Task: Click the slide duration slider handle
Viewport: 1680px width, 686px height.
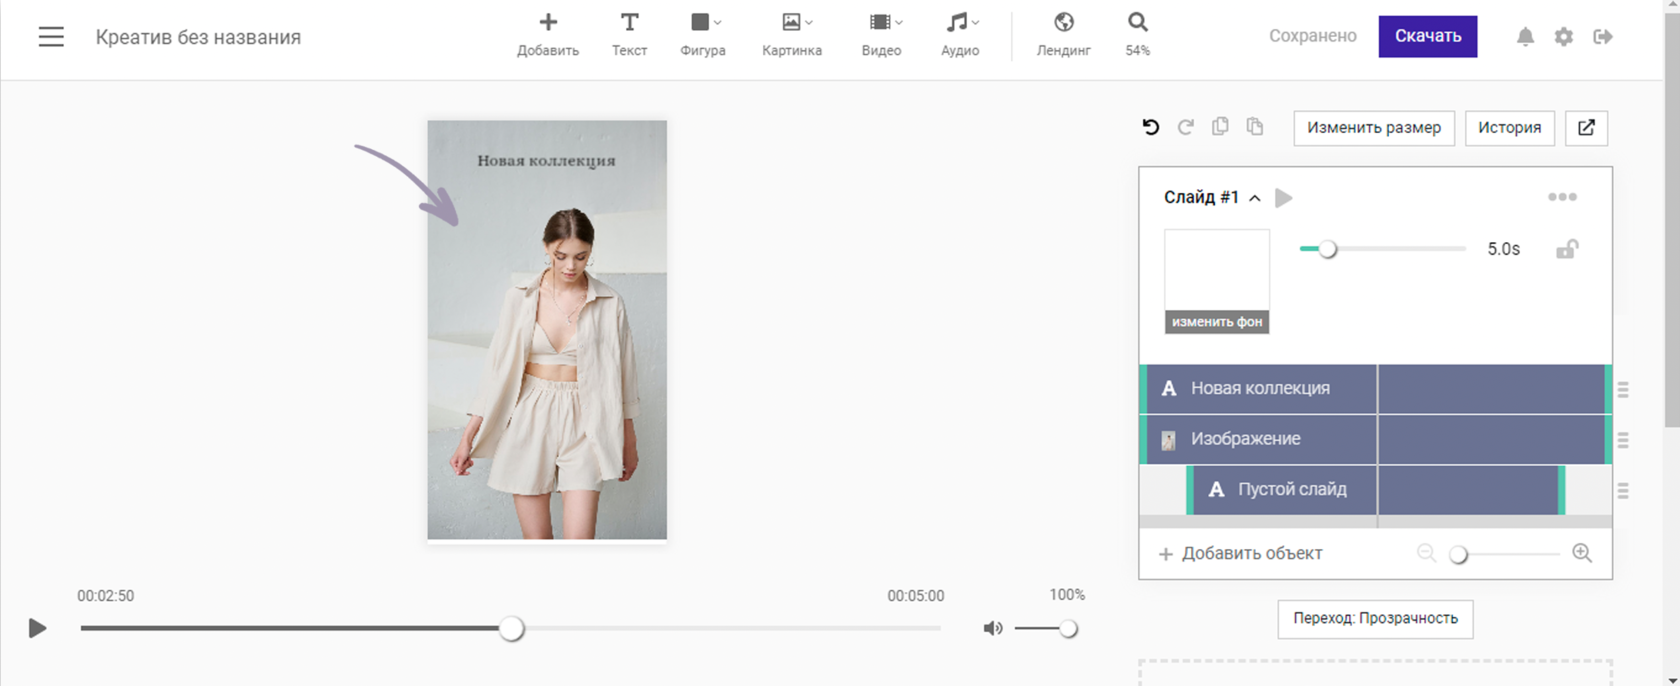Action: tap(1327, 250)
